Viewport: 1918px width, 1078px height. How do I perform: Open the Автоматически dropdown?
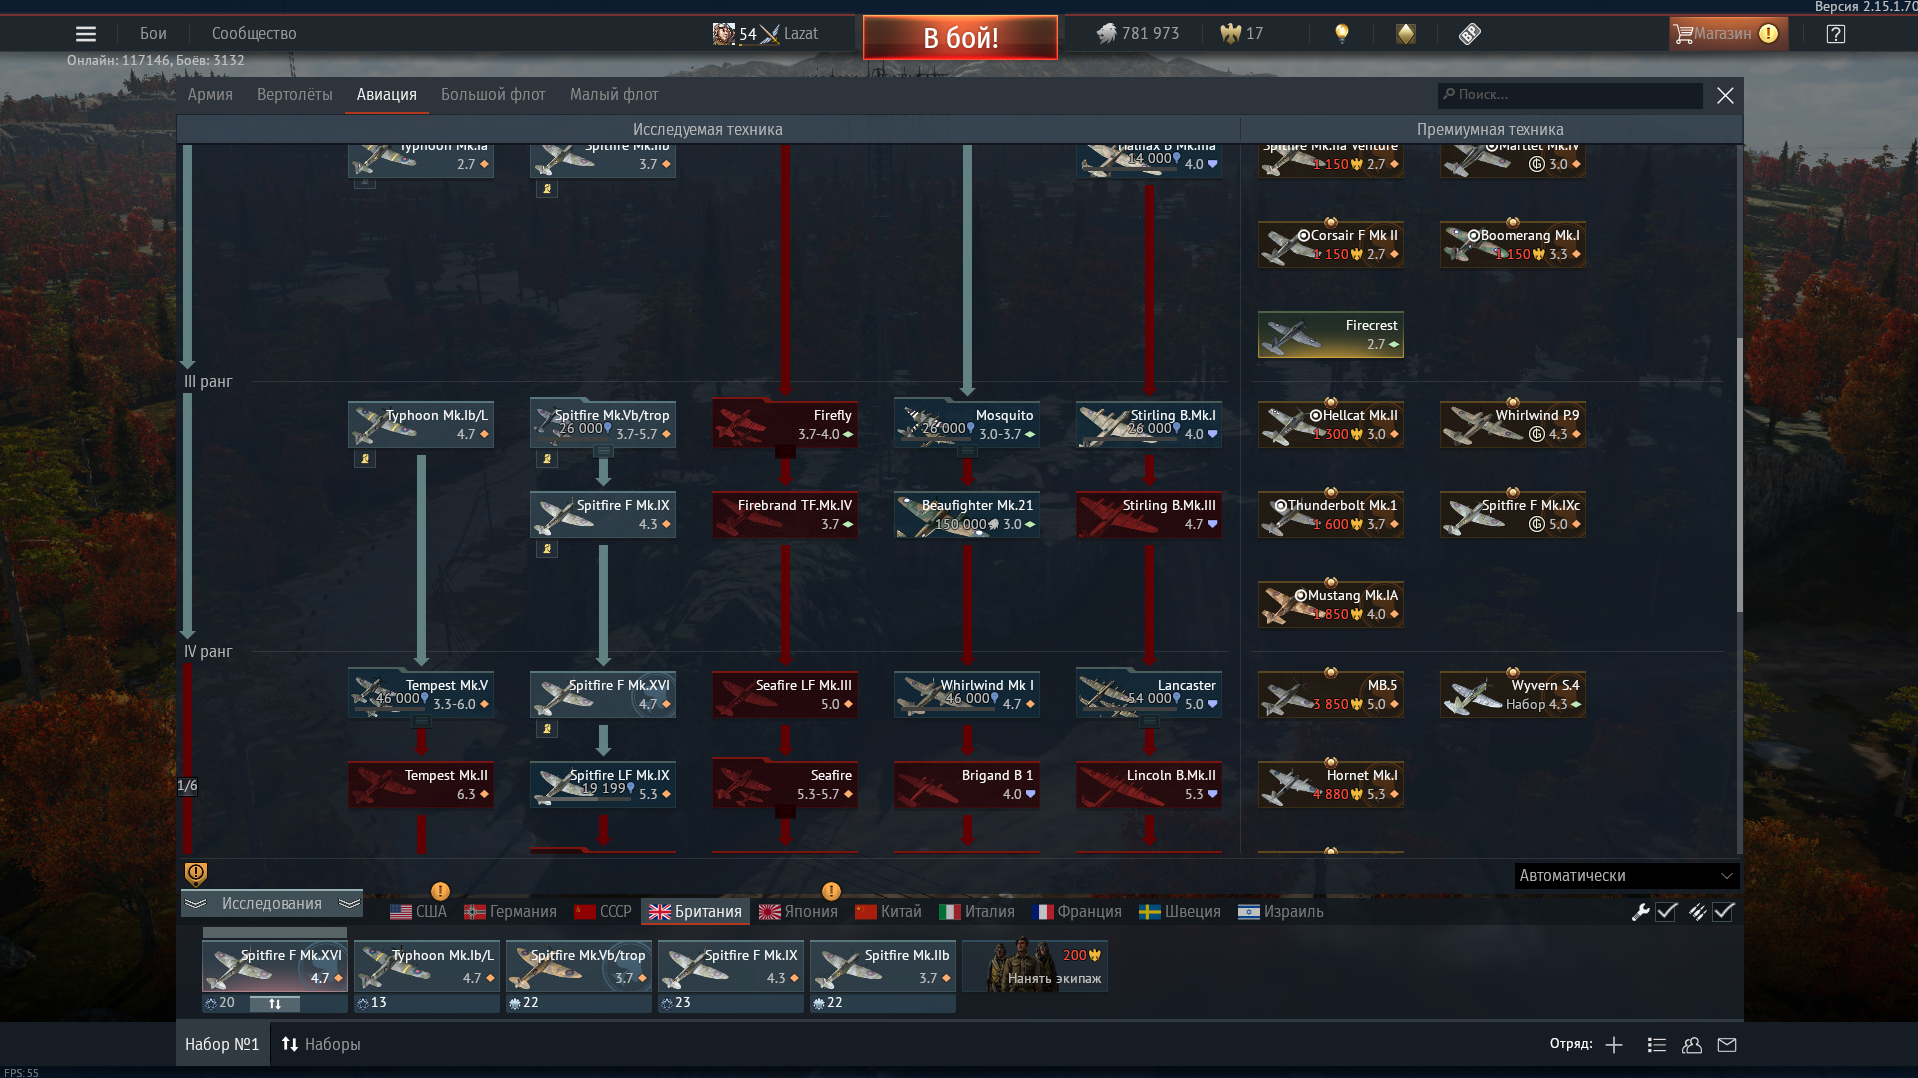pyautogui.click(x=1627, y=876)
